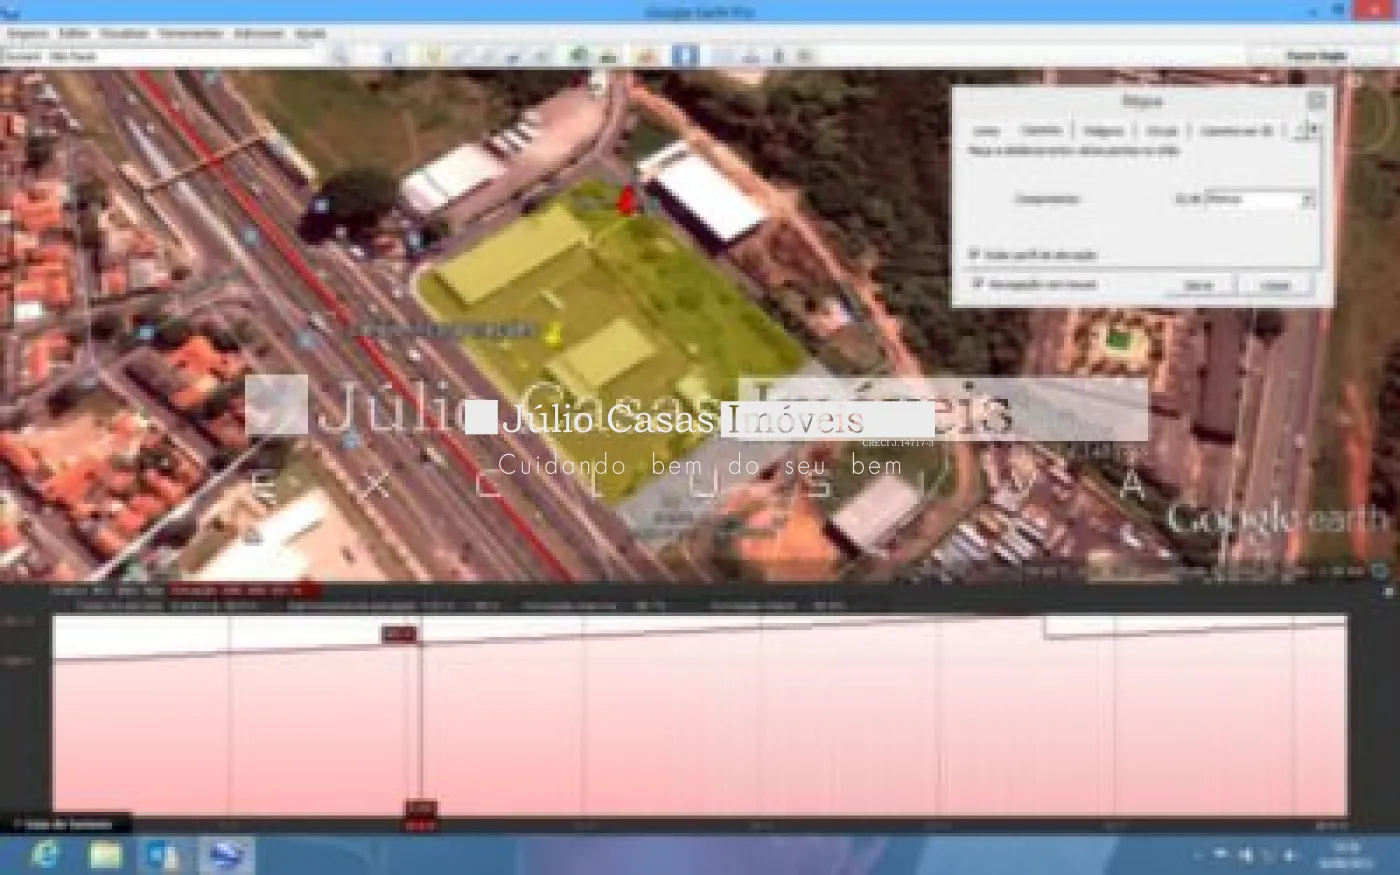Image resolution: width=1400 pixels, height=875 pixels.
Task: Click the highlighted Ruler tool icon
Action: (685, 56)
